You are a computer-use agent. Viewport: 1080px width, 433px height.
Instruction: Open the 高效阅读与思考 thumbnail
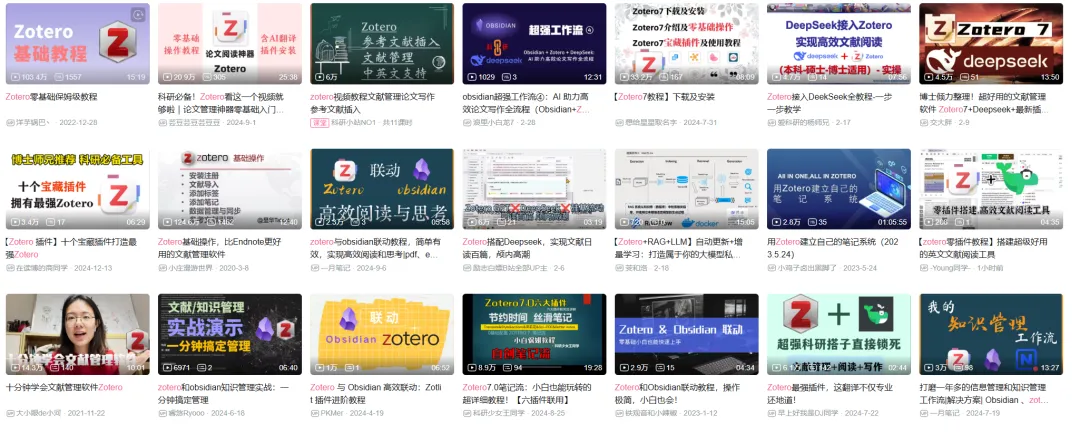pos(382,189)
